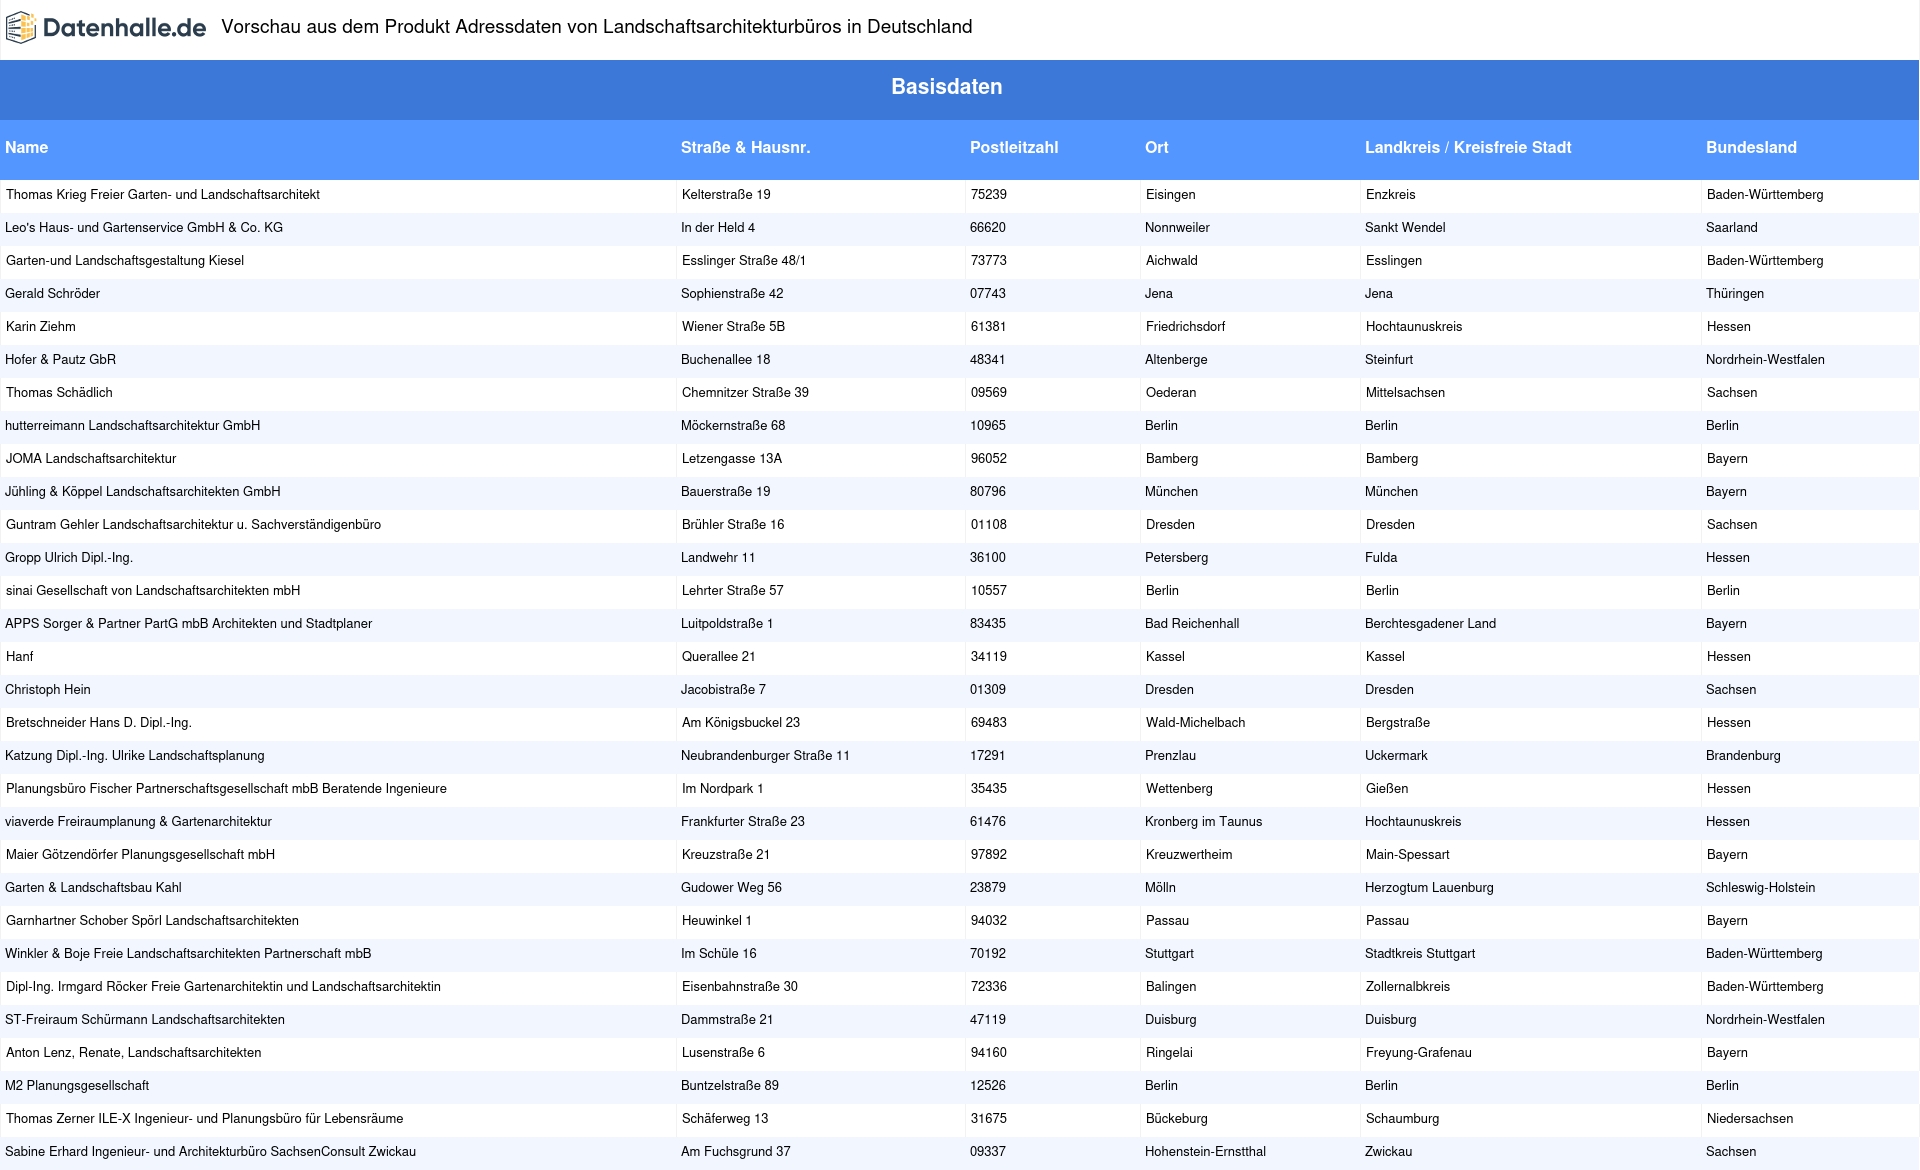Select the Thomas Schädlich name cell
Screen dimensions: 1920x1170
[59, 393]
